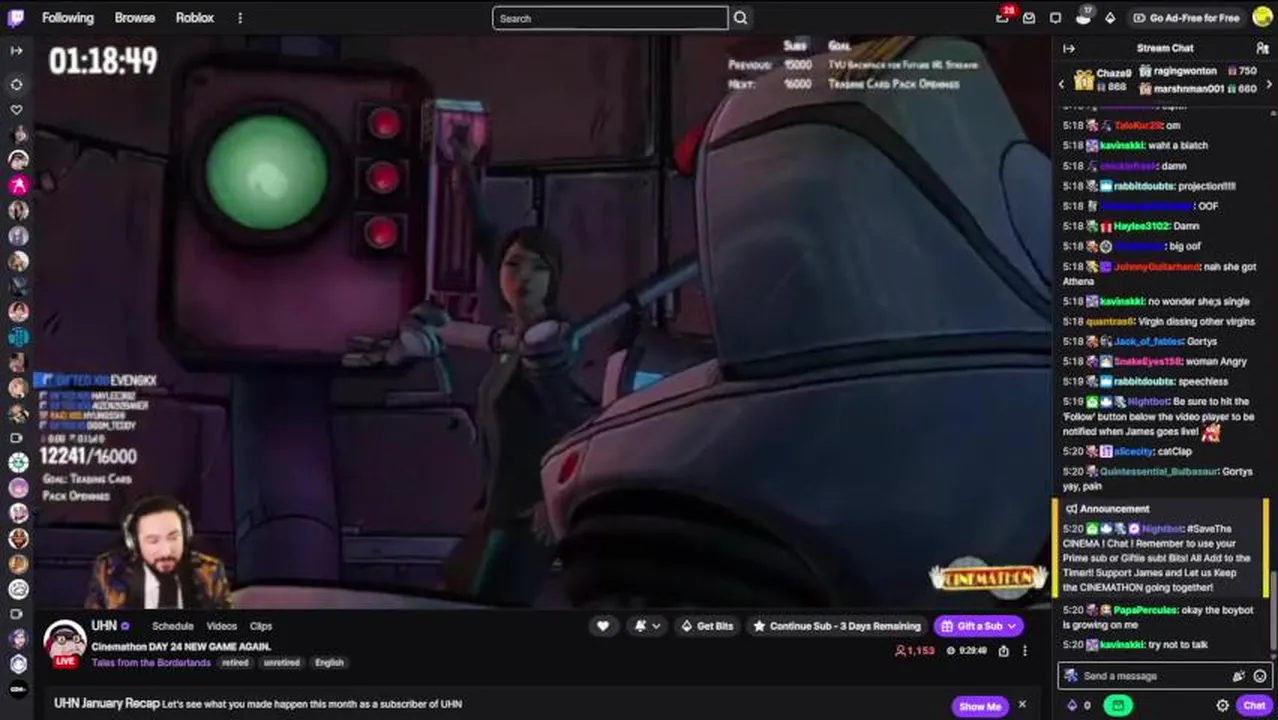This screenshot has width=1278, height=720.
Task: Click the search magnifier button
Action: (740, 18)
